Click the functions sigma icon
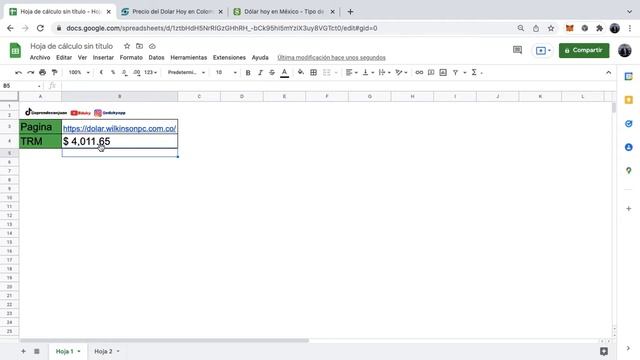Image resolution: width=640 pixels, height=360 pixels. click(474, 72)
